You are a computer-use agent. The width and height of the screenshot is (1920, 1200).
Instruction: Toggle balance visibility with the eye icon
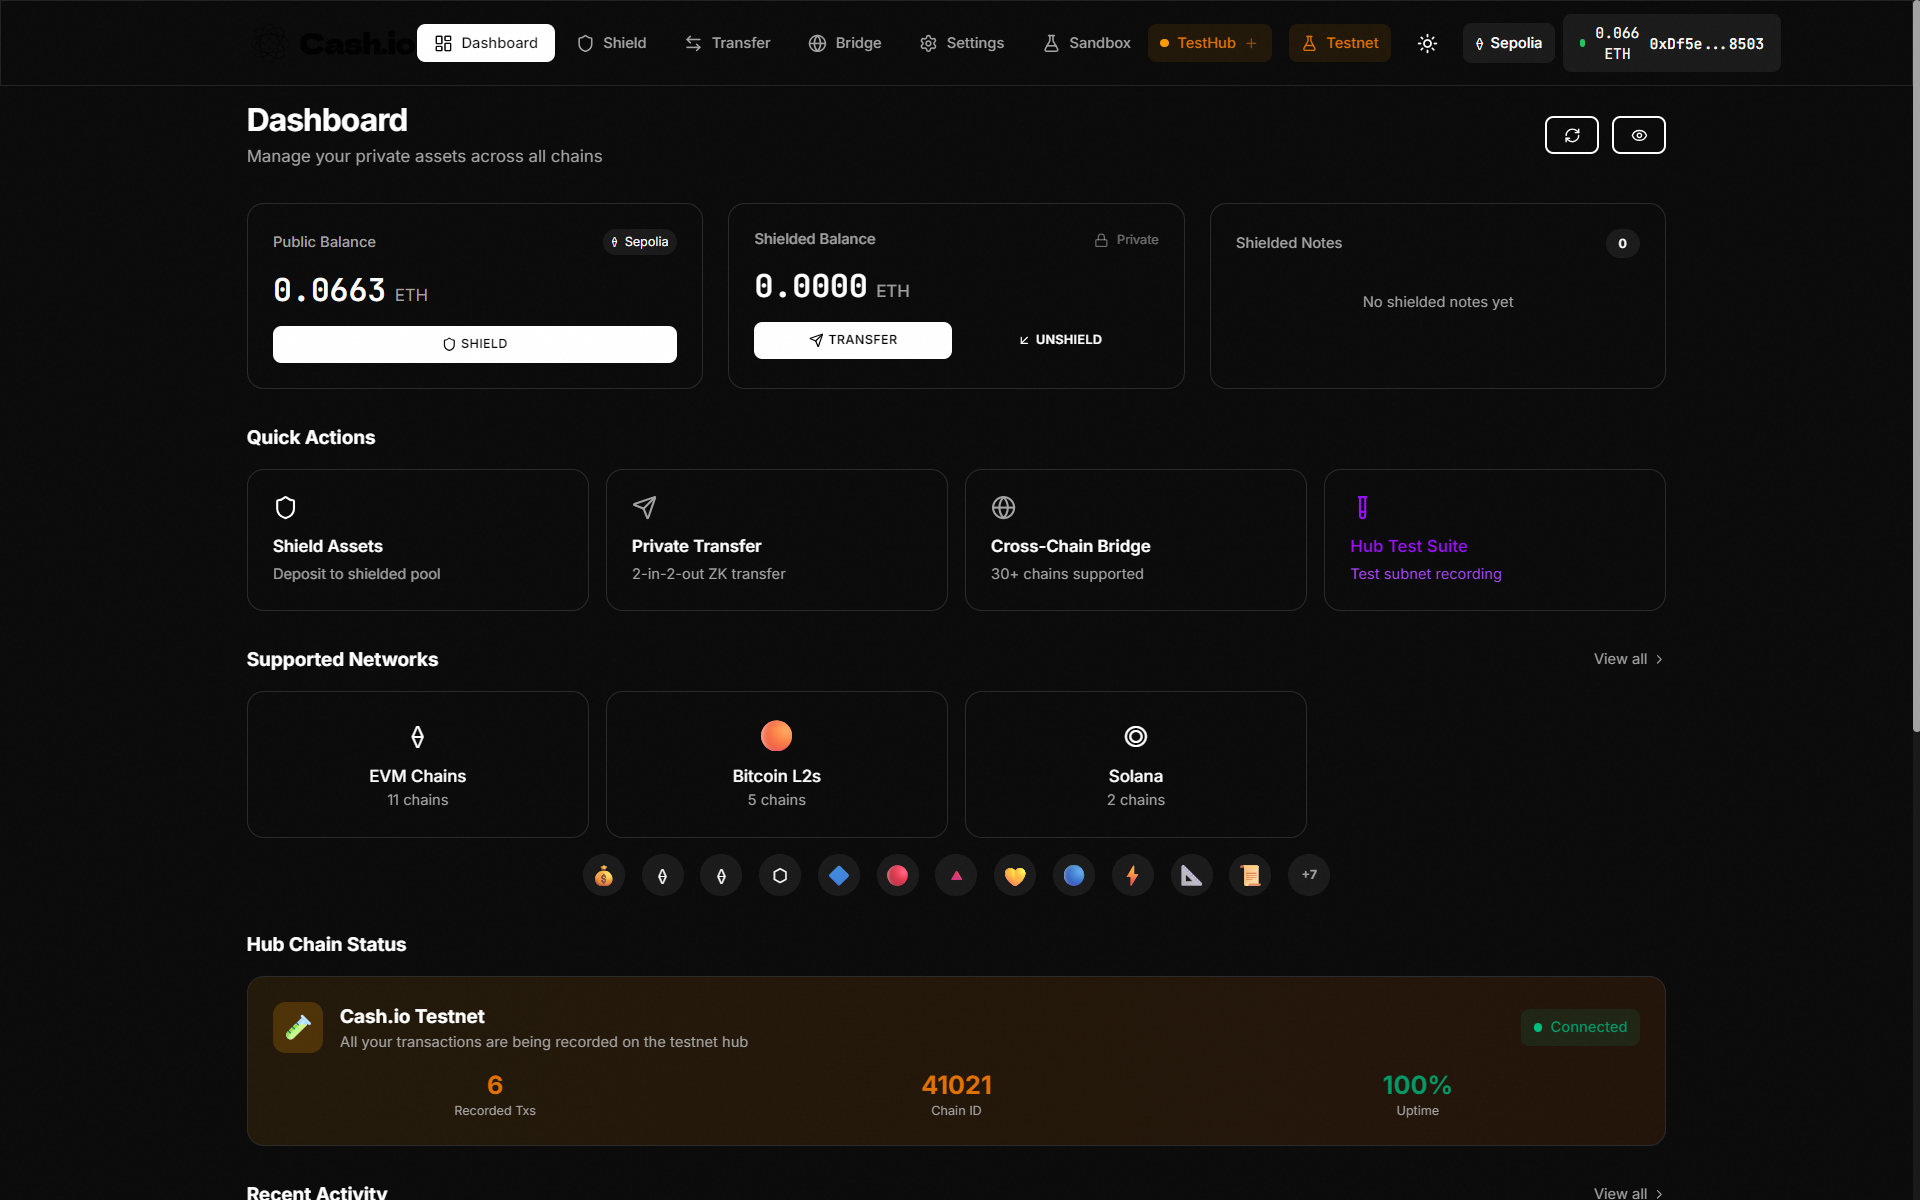click(1638, 135)
